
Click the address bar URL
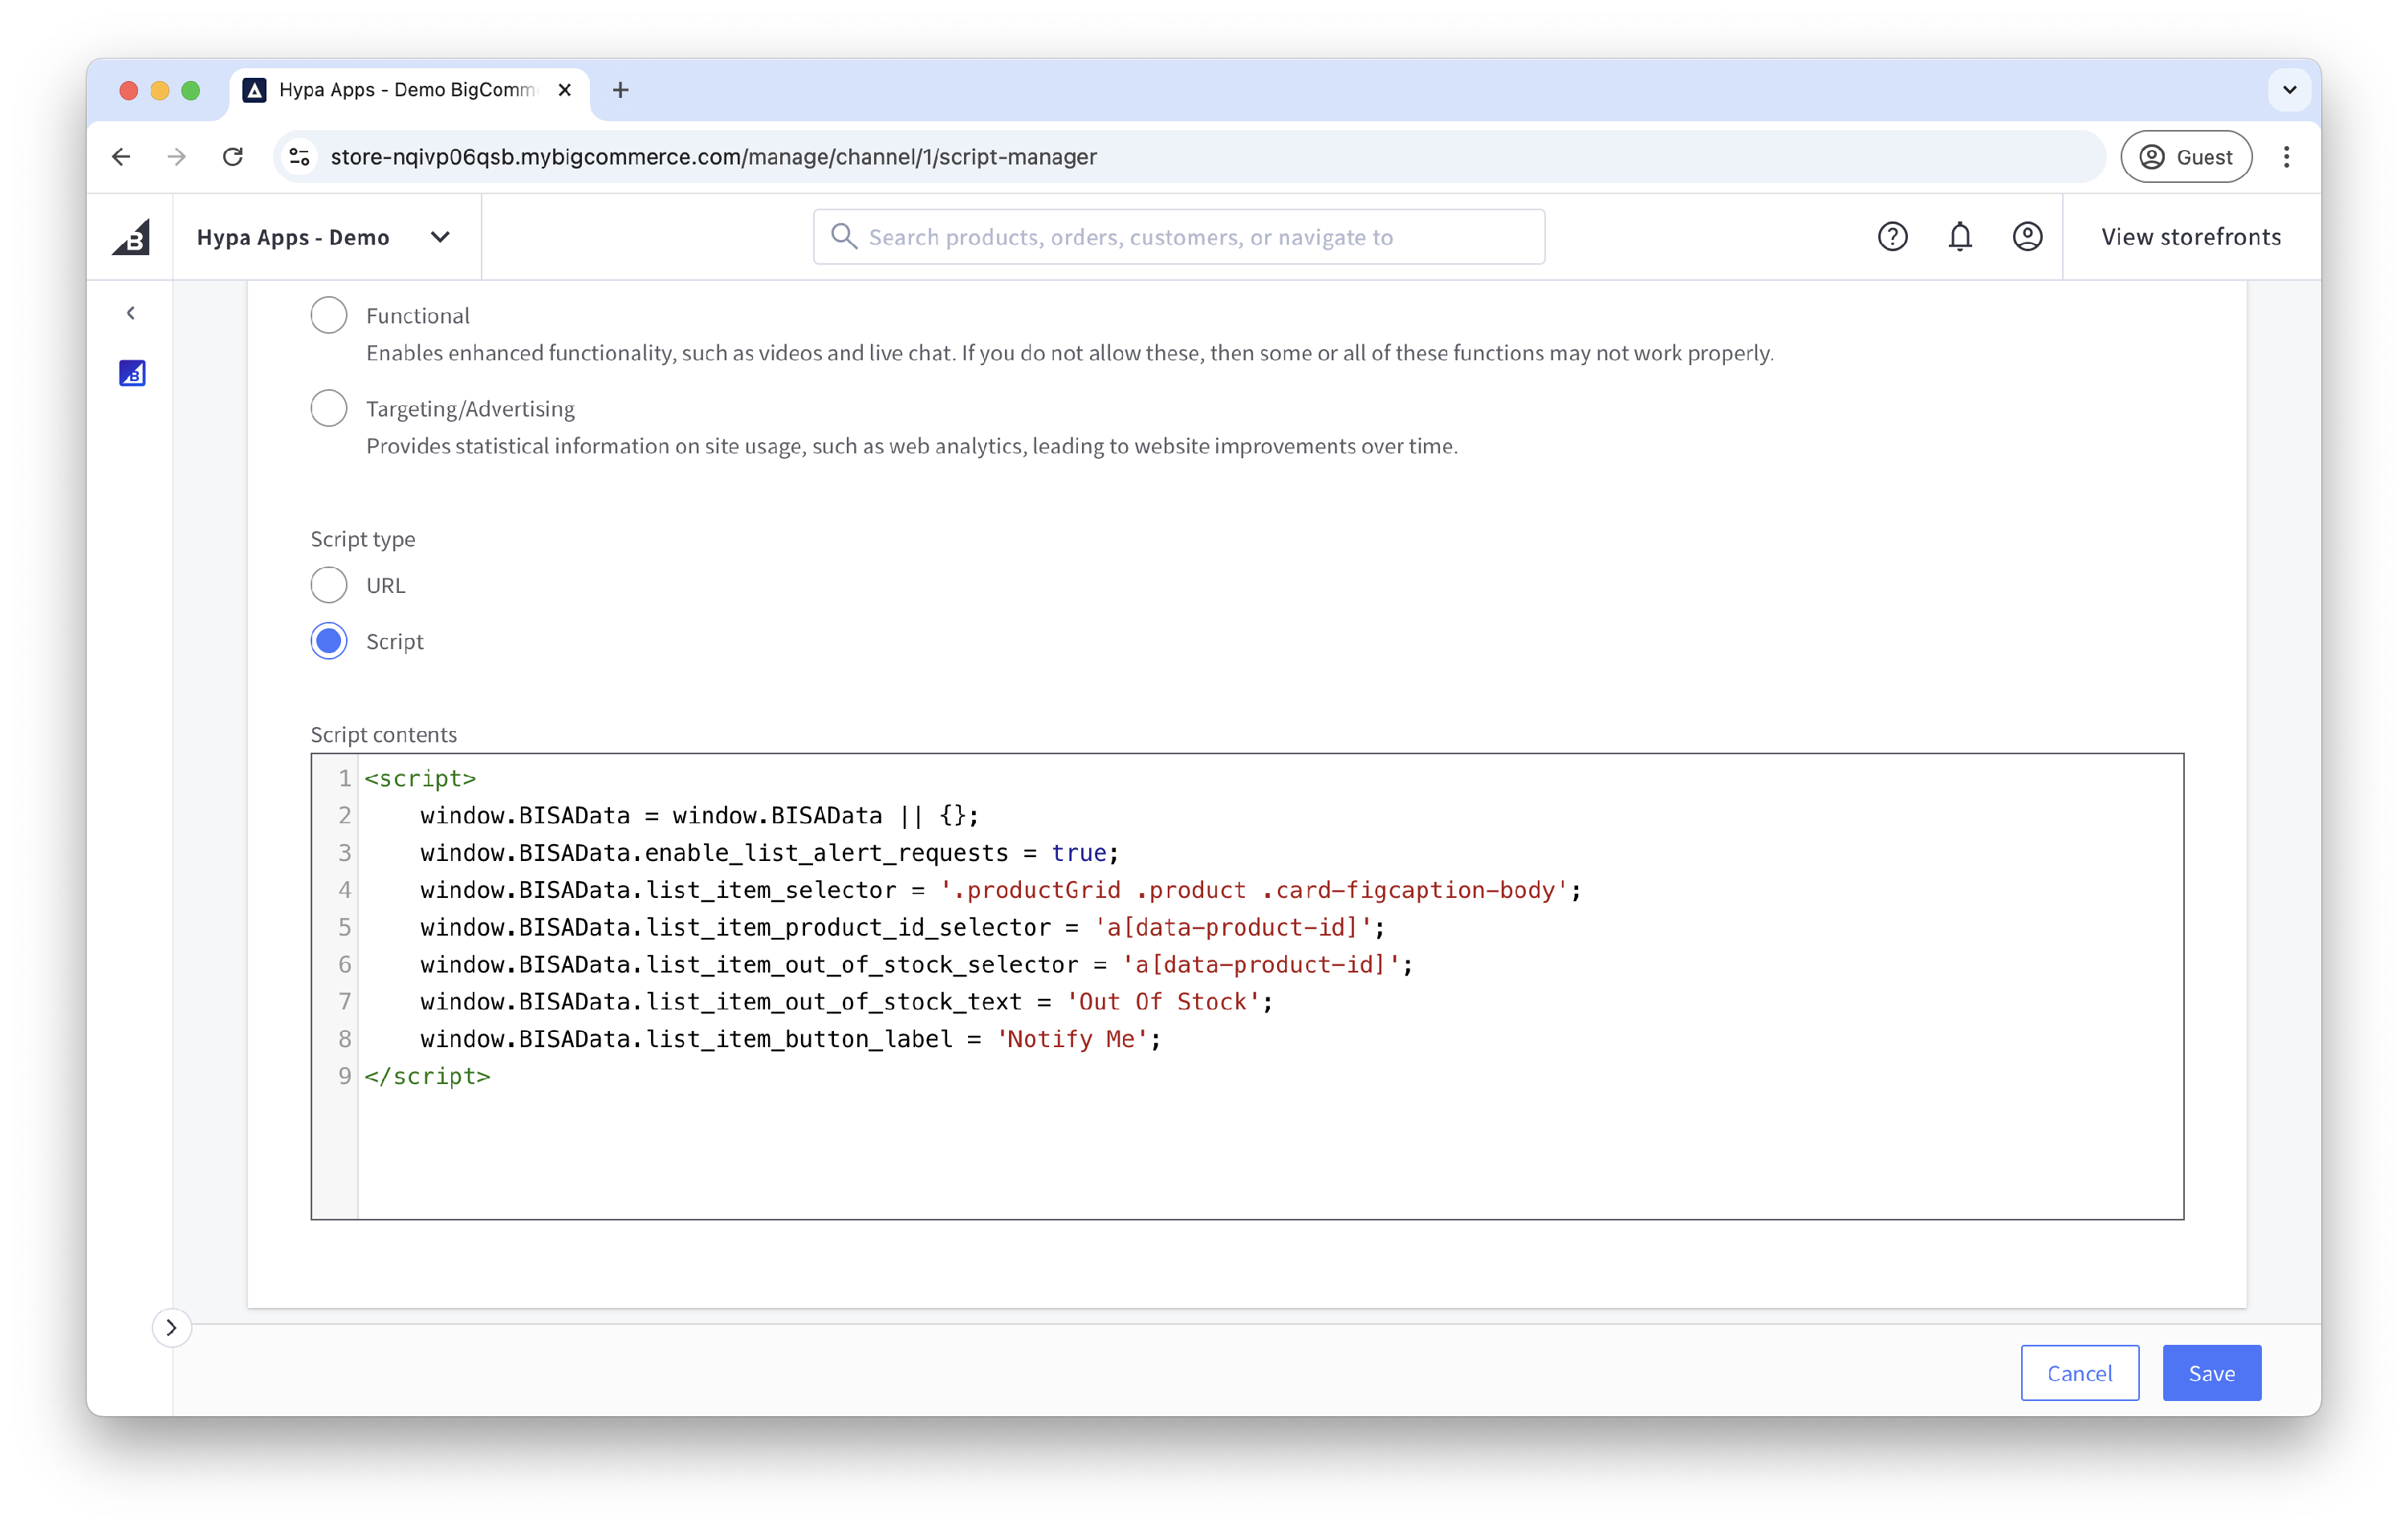713,157
